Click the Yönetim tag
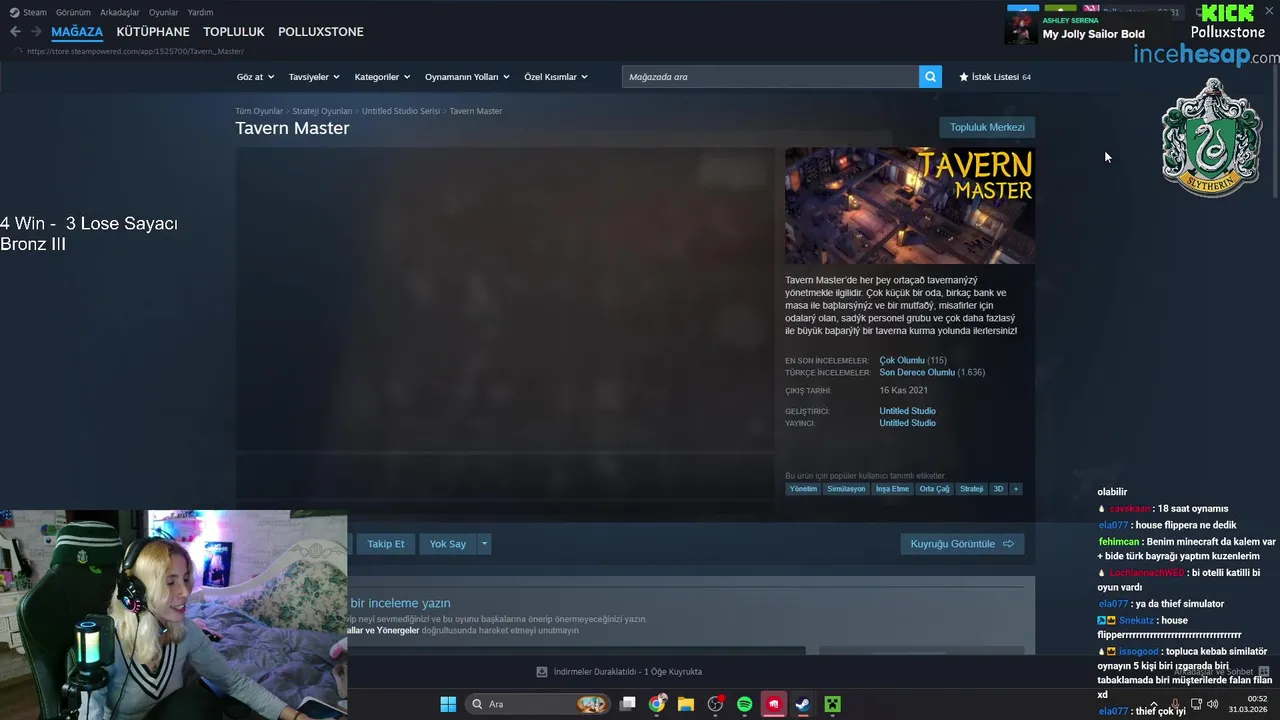Image resolution: width=1280 pixels, height=720 pixels. click(803, 489)
